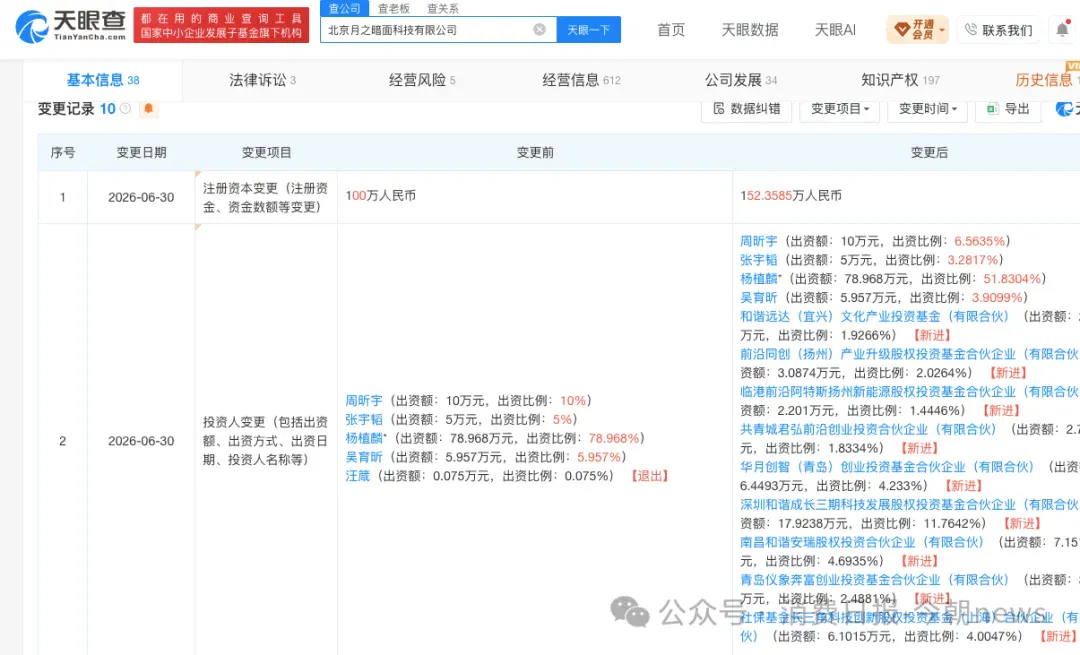This screenshot has width=1080, height=655.
Task: Click the 数据纠错 button
Action: [x=747, y=109]
